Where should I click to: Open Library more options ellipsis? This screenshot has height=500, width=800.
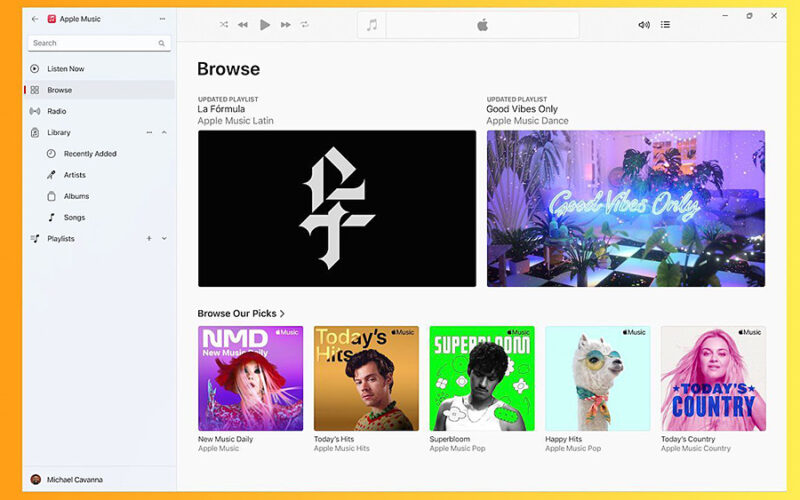149,133
